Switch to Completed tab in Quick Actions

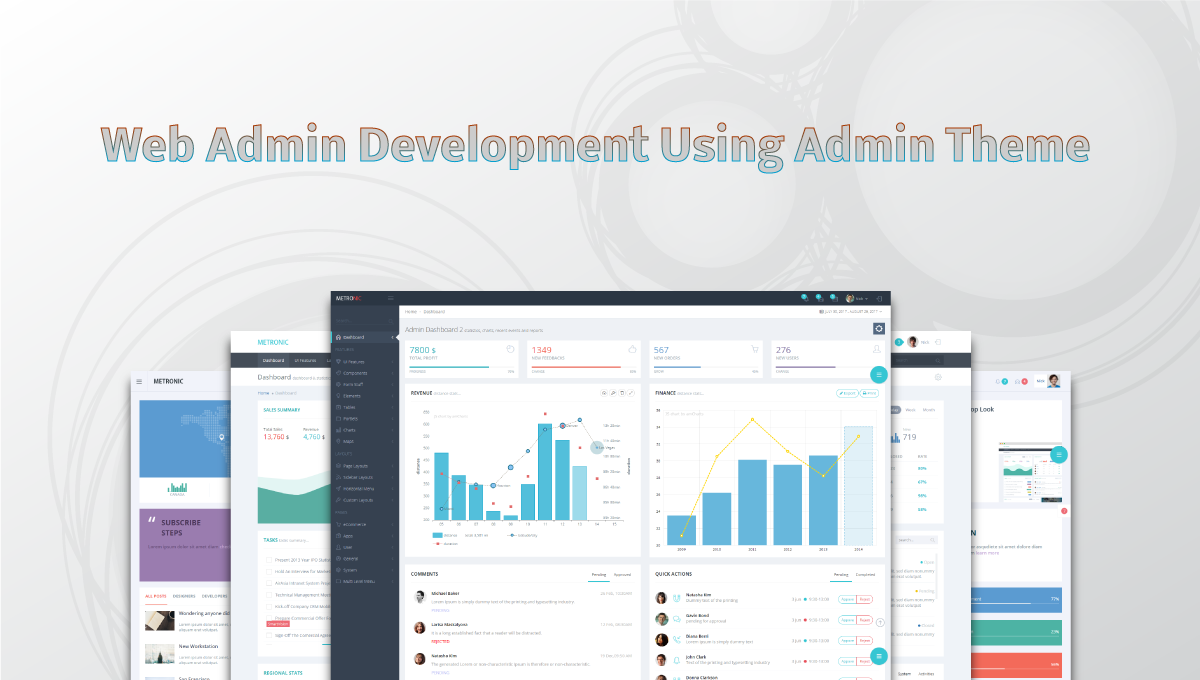[x=865, y=575]
